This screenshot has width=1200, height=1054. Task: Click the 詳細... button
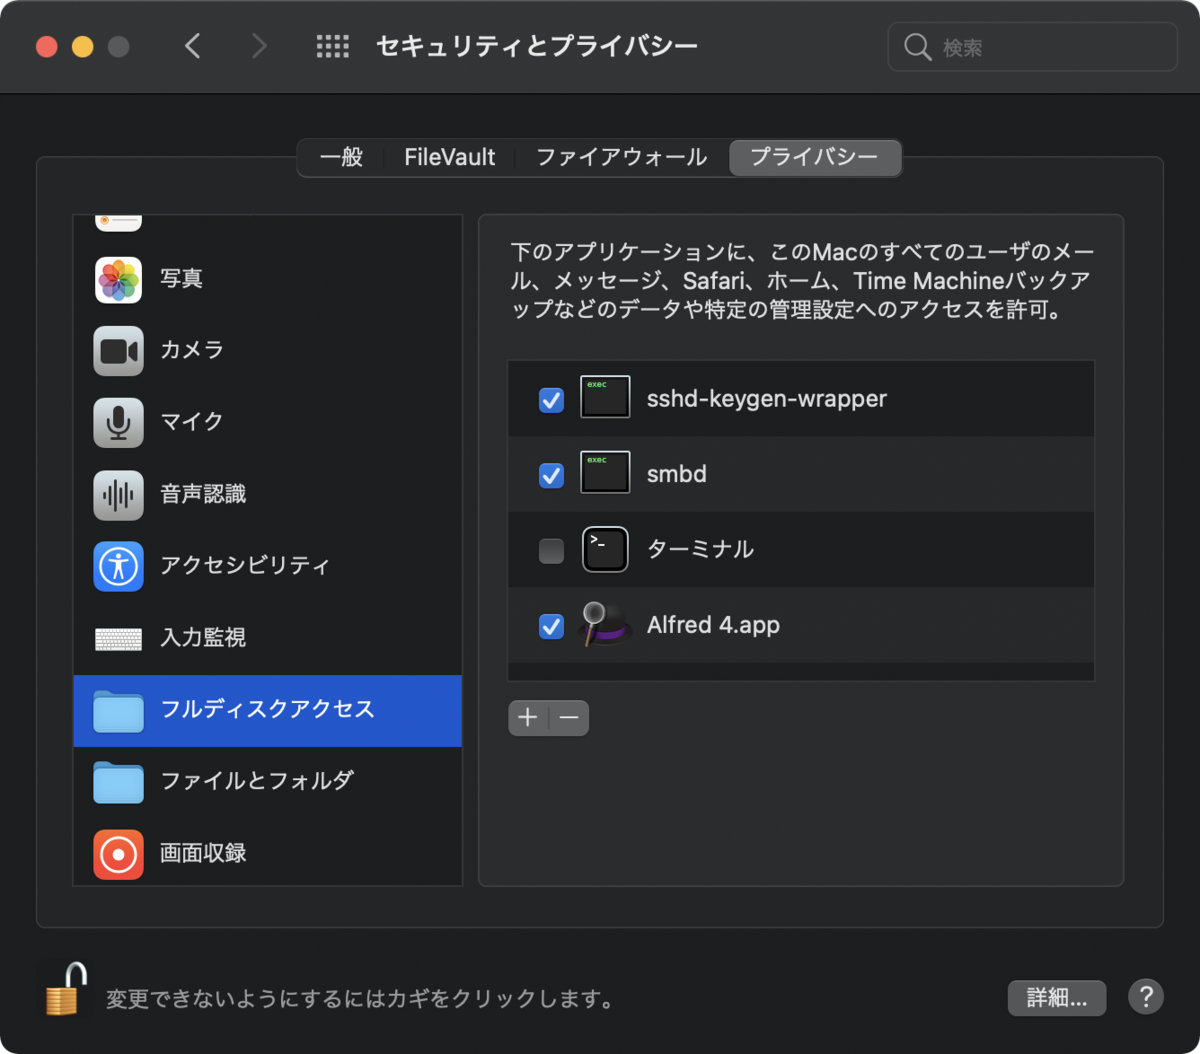point(1056,998)
